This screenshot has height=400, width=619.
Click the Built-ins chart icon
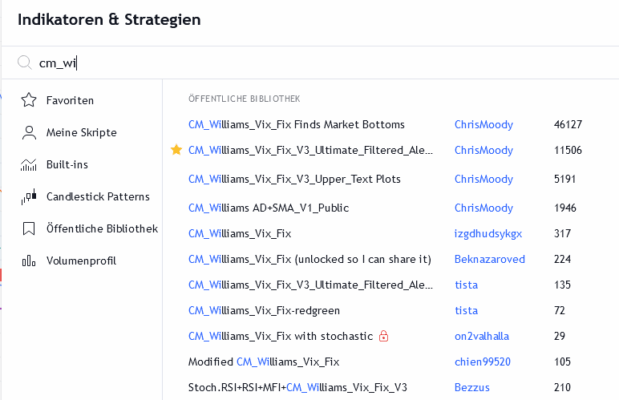[x=26, y=164]
